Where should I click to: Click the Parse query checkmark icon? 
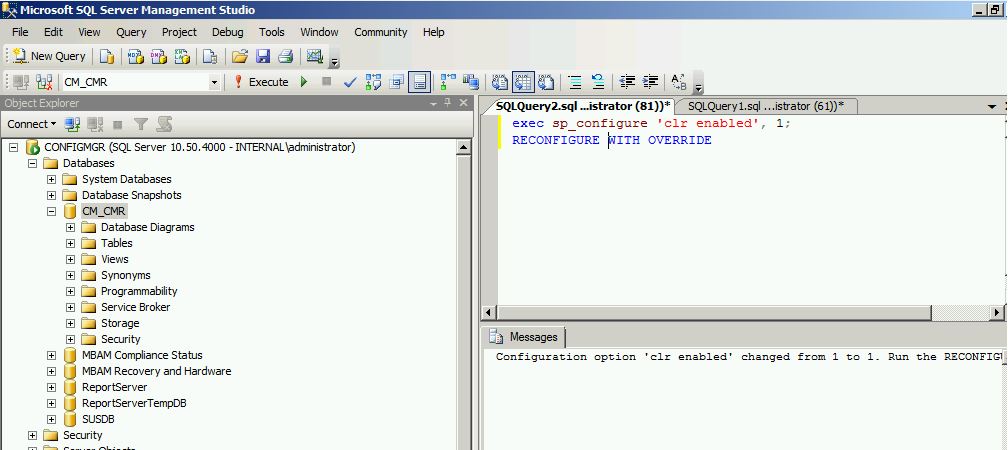pyautogui.click(x=350, y=83)
